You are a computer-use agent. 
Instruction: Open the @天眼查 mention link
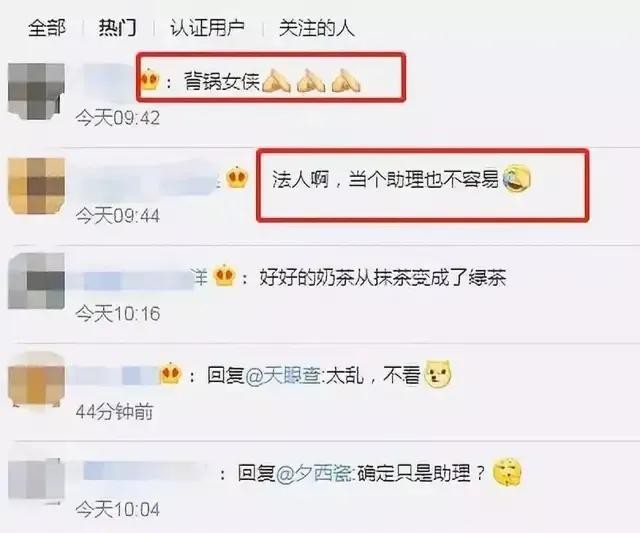coord(282,375)
